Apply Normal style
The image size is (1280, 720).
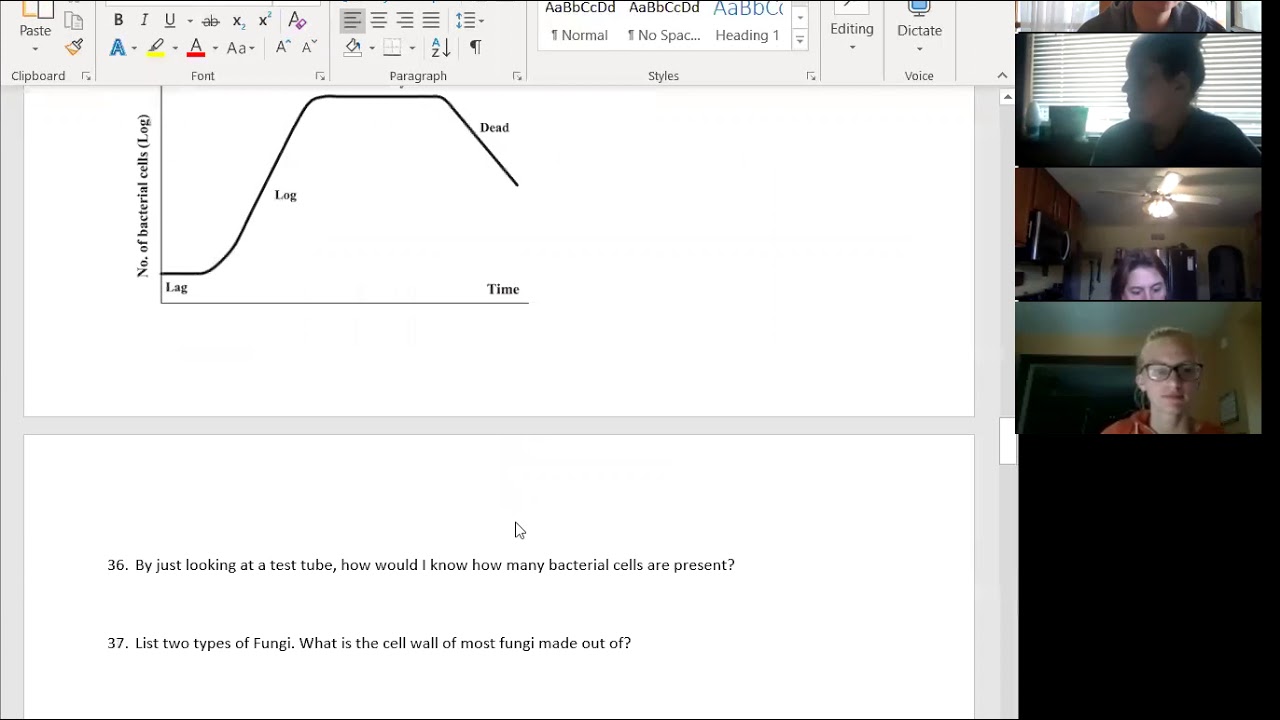point(579,23)
